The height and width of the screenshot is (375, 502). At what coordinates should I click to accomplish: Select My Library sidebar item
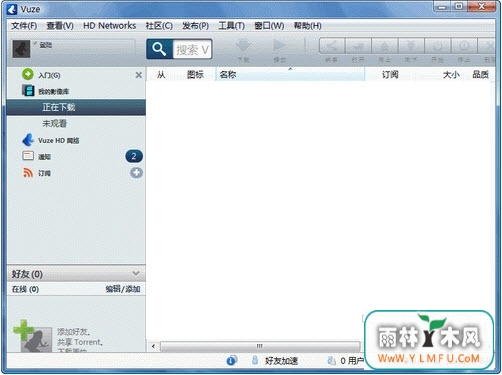[53, 91]
